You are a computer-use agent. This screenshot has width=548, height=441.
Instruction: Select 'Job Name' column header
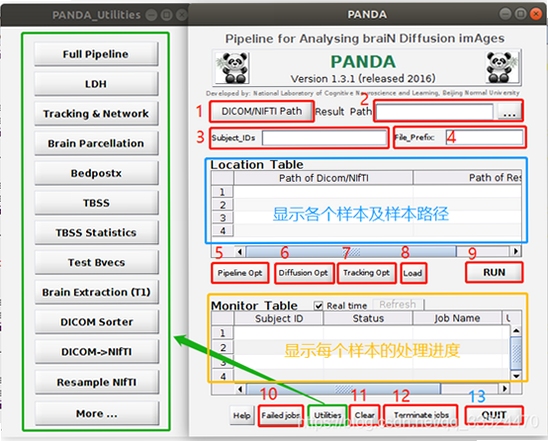457,318
